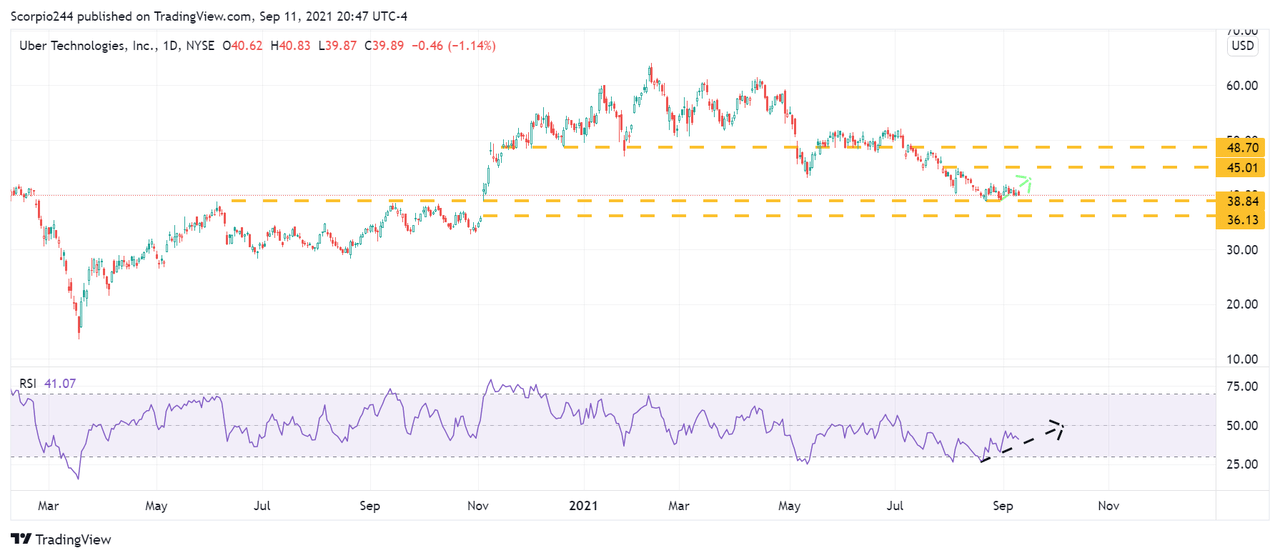The width and height of the screenshot is (1280, 558).
Task: Click the Nov label at far right of axis
Action: 1108,506
